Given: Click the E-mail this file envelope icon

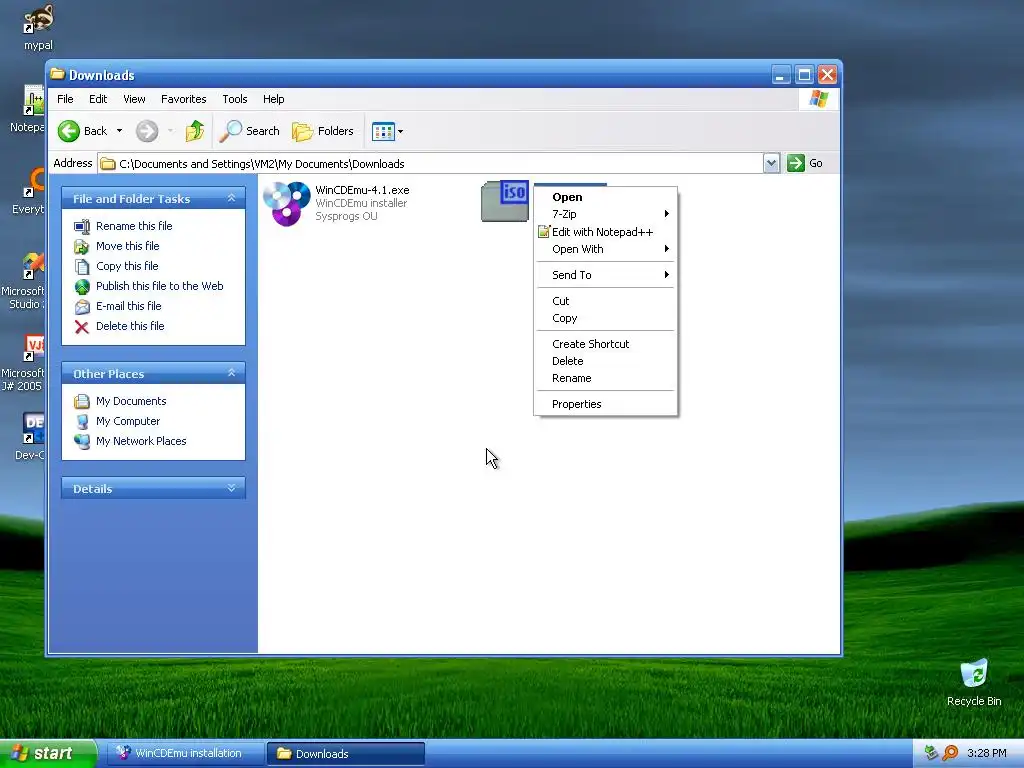Looking at the screenshot, I should tap(82, 306).
